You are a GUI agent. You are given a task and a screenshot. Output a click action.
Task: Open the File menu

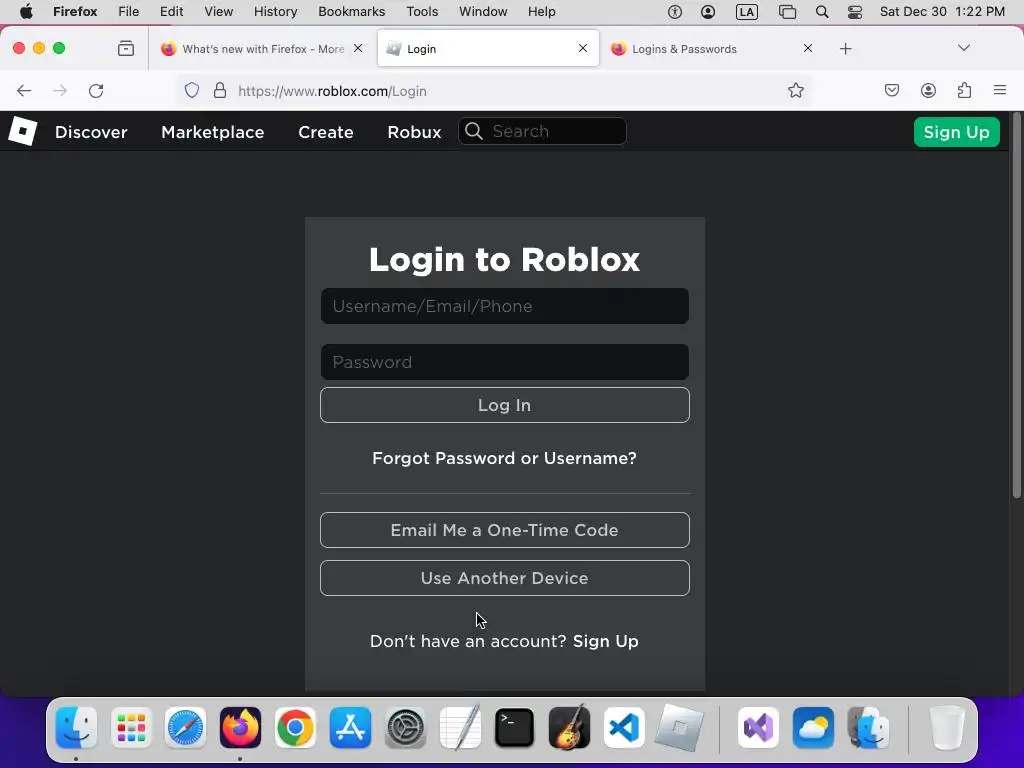(x=129, y=12)
